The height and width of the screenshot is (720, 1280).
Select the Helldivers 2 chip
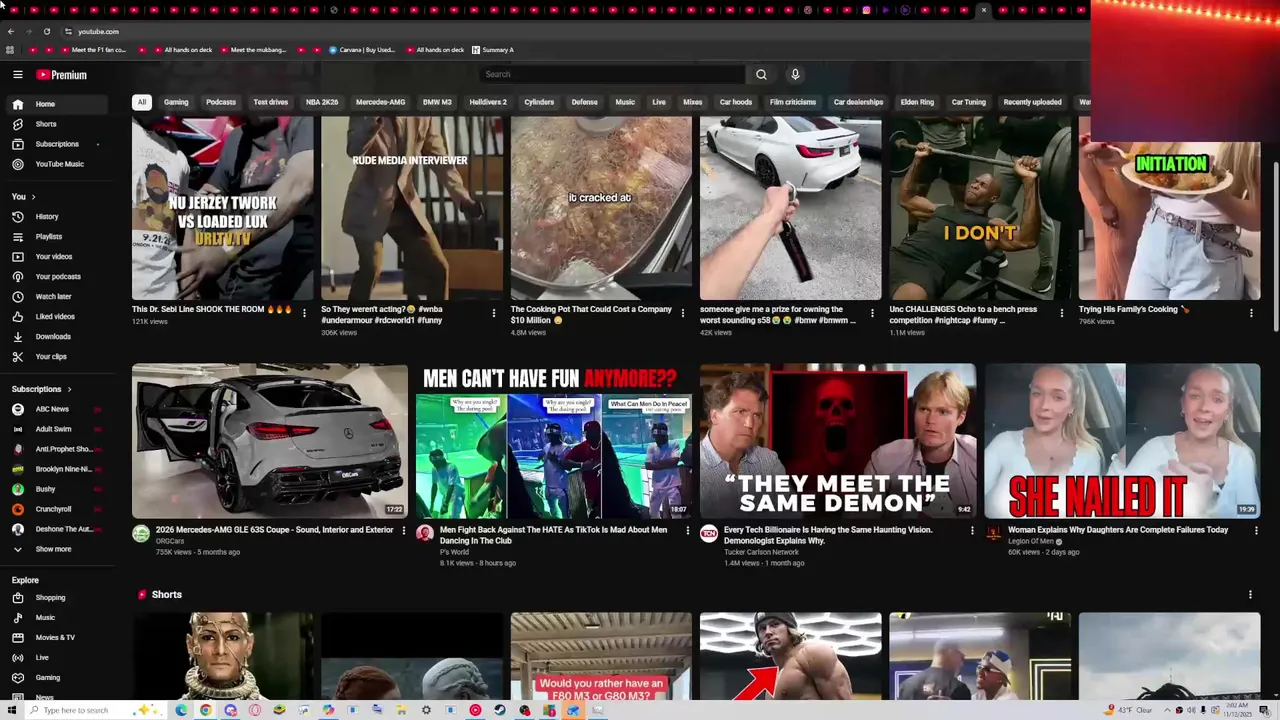488,102
